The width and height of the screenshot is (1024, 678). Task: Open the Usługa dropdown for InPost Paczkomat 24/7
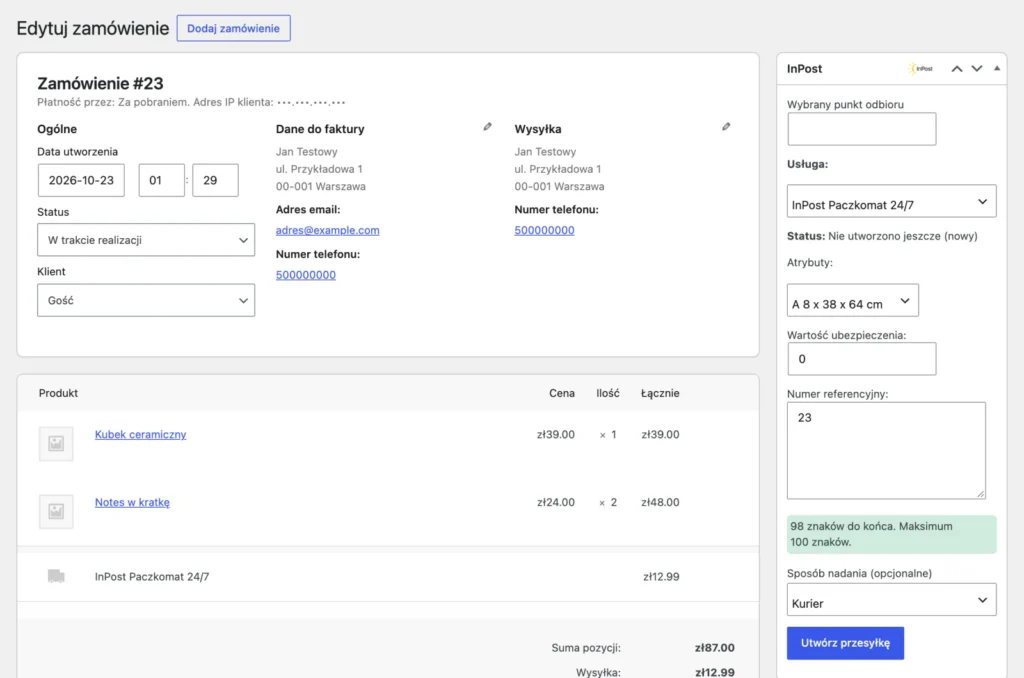[x=891, y=201]
